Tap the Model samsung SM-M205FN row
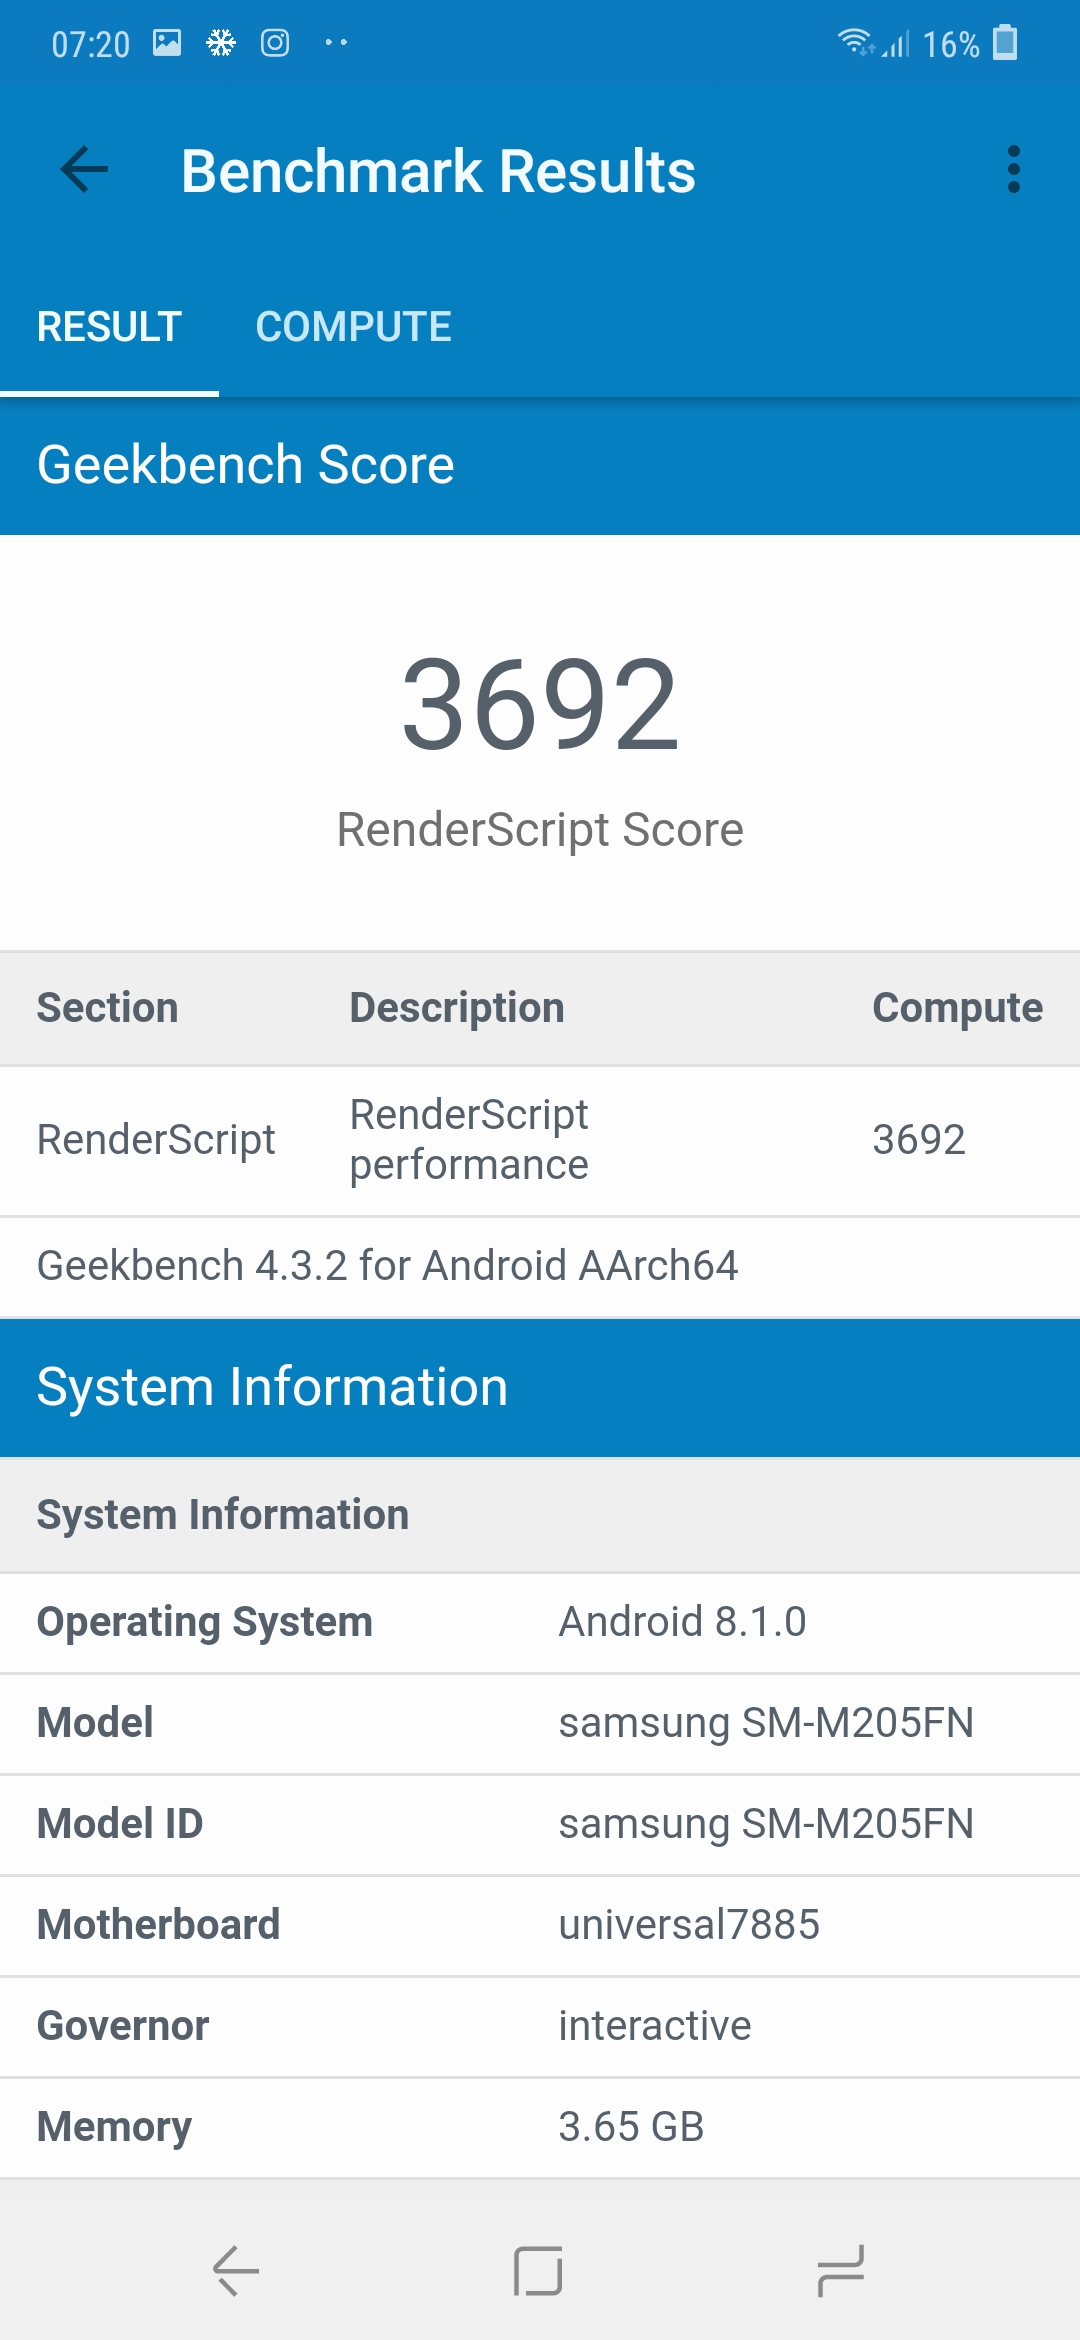Viewport: 1080px width, 2340px height. [540, 1723]
